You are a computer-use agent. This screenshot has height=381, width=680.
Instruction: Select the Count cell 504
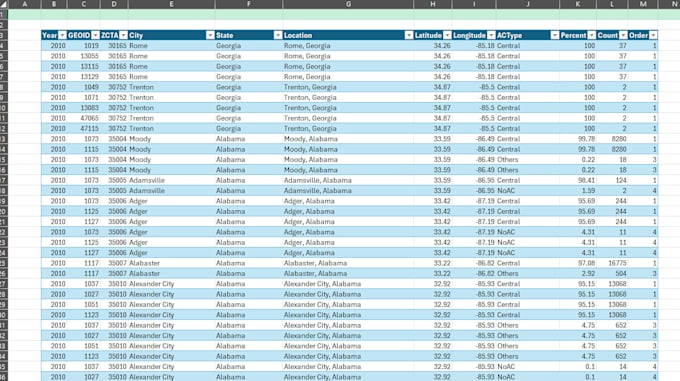pos(612,274)
